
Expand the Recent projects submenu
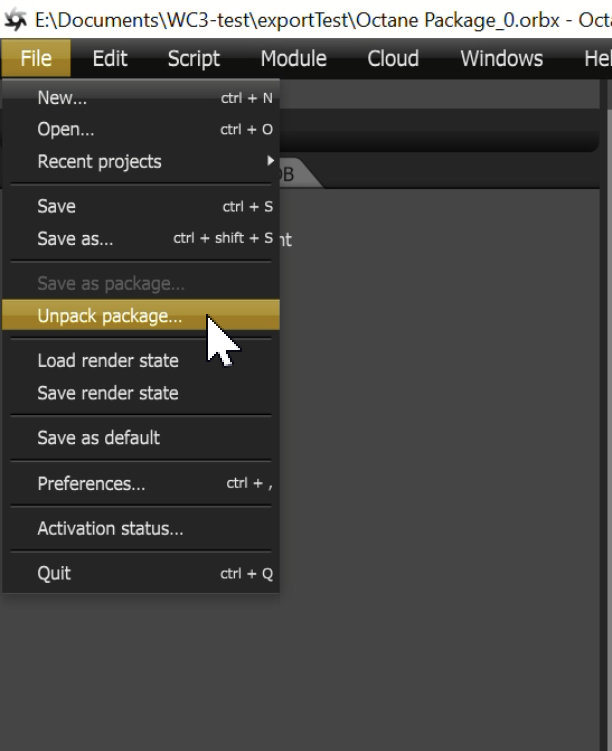point(99,161)
